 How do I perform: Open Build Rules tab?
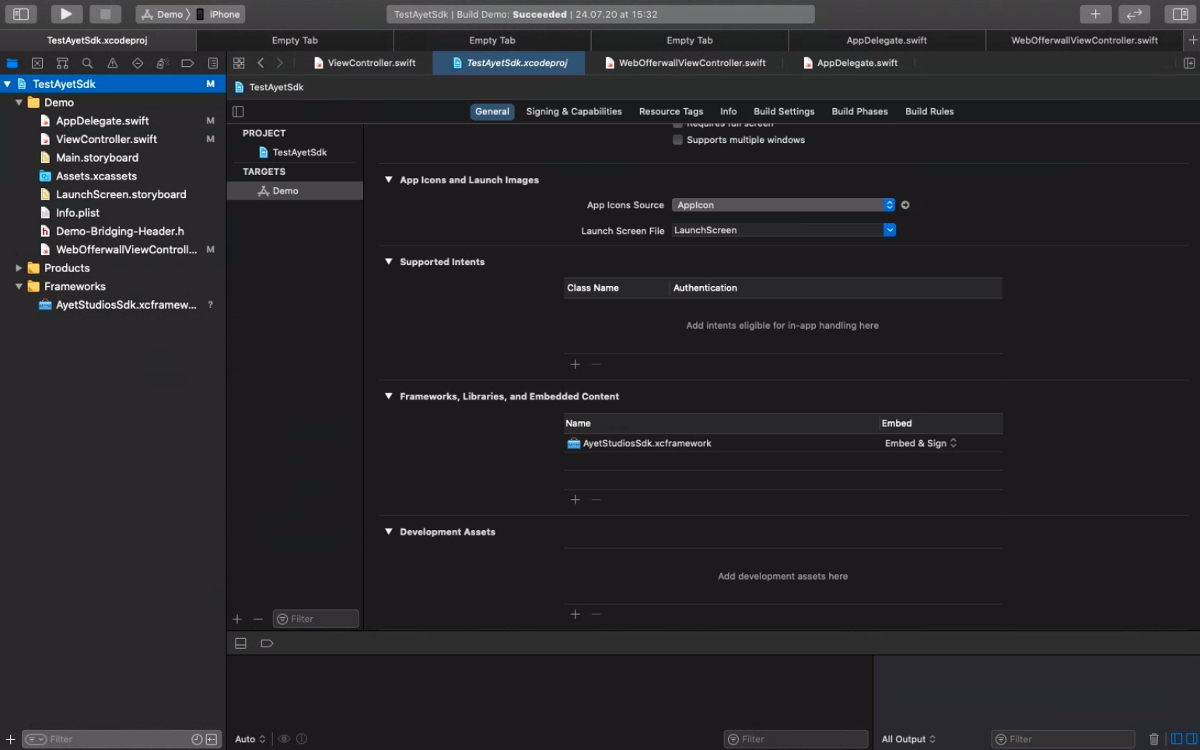pyautogui.click(x=930, y=111)
